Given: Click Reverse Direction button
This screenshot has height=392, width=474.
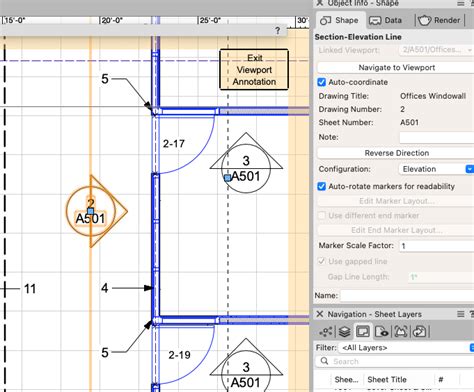Looking at the screenshot, I should [x=396, y=153].
